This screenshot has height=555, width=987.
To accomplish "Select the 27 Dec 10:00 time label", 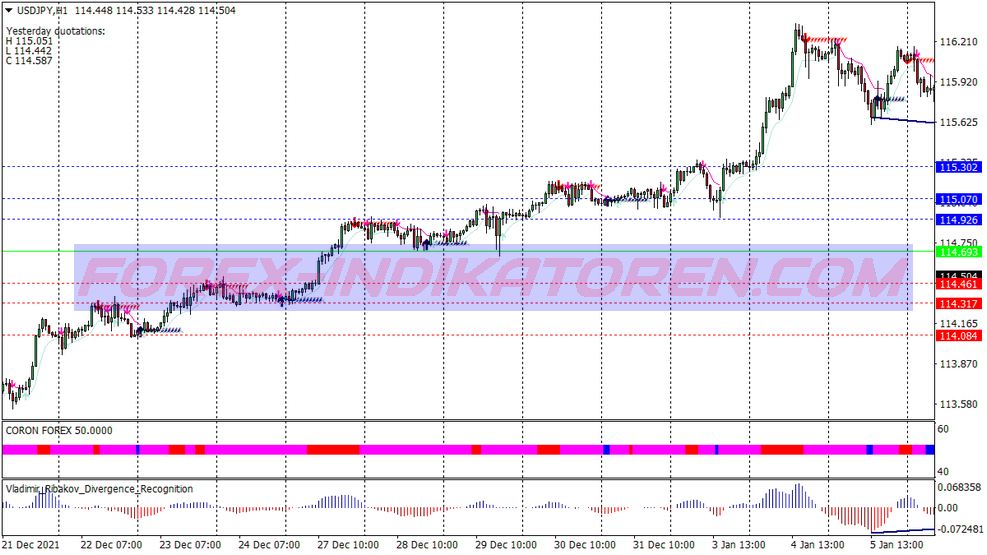I will click(x=348, y=545).
